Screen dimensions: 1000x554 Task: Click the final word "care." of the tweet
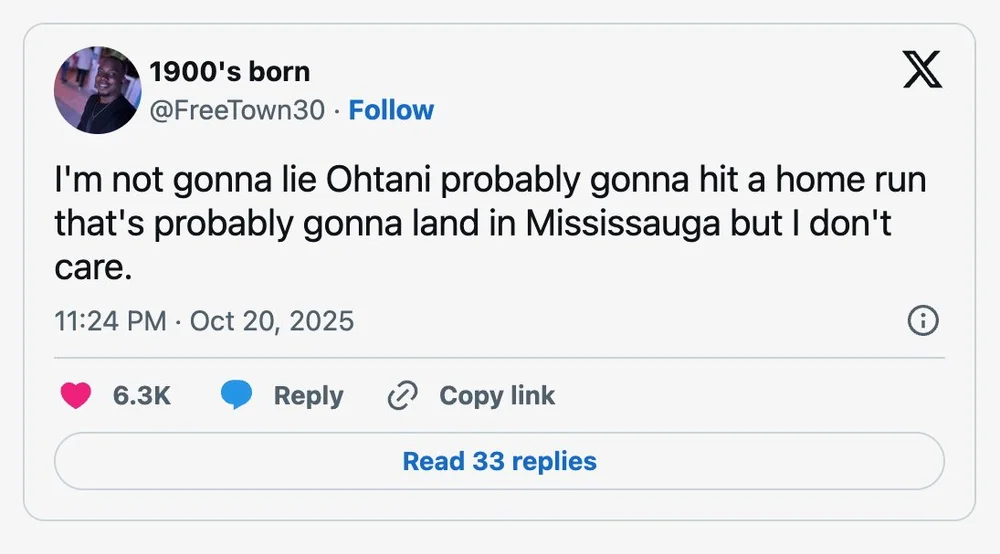pos(93,267)
